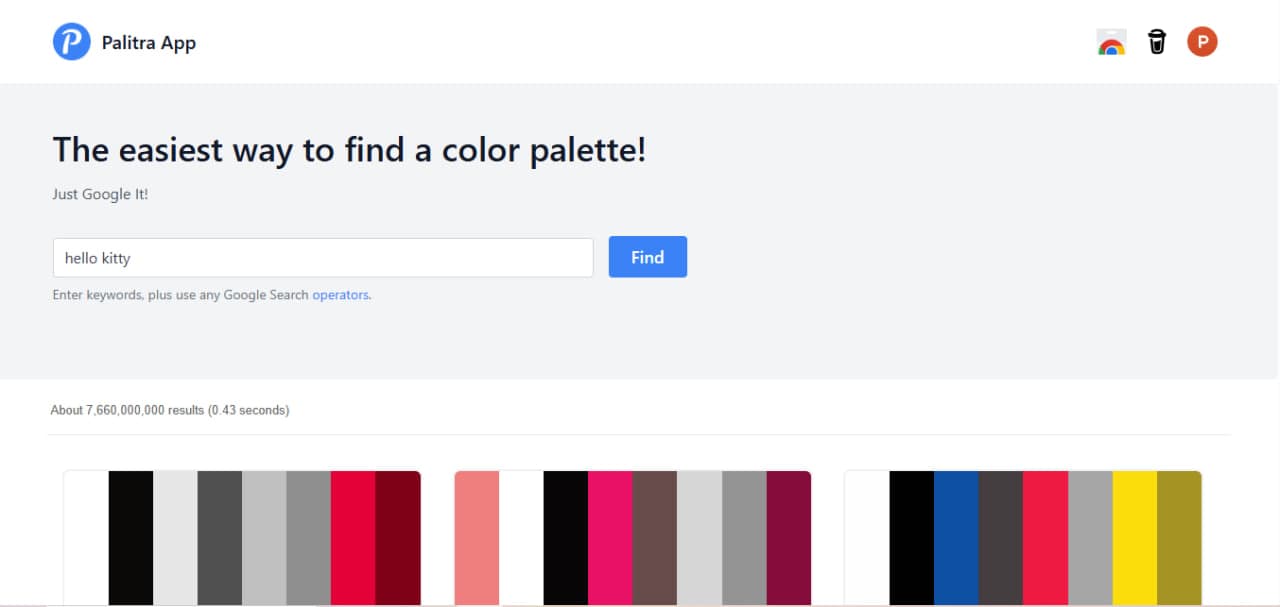Viewport: 1280px width, 607px height.
Task: Open the Product Hunt icon
Action: pos(1202,42)
